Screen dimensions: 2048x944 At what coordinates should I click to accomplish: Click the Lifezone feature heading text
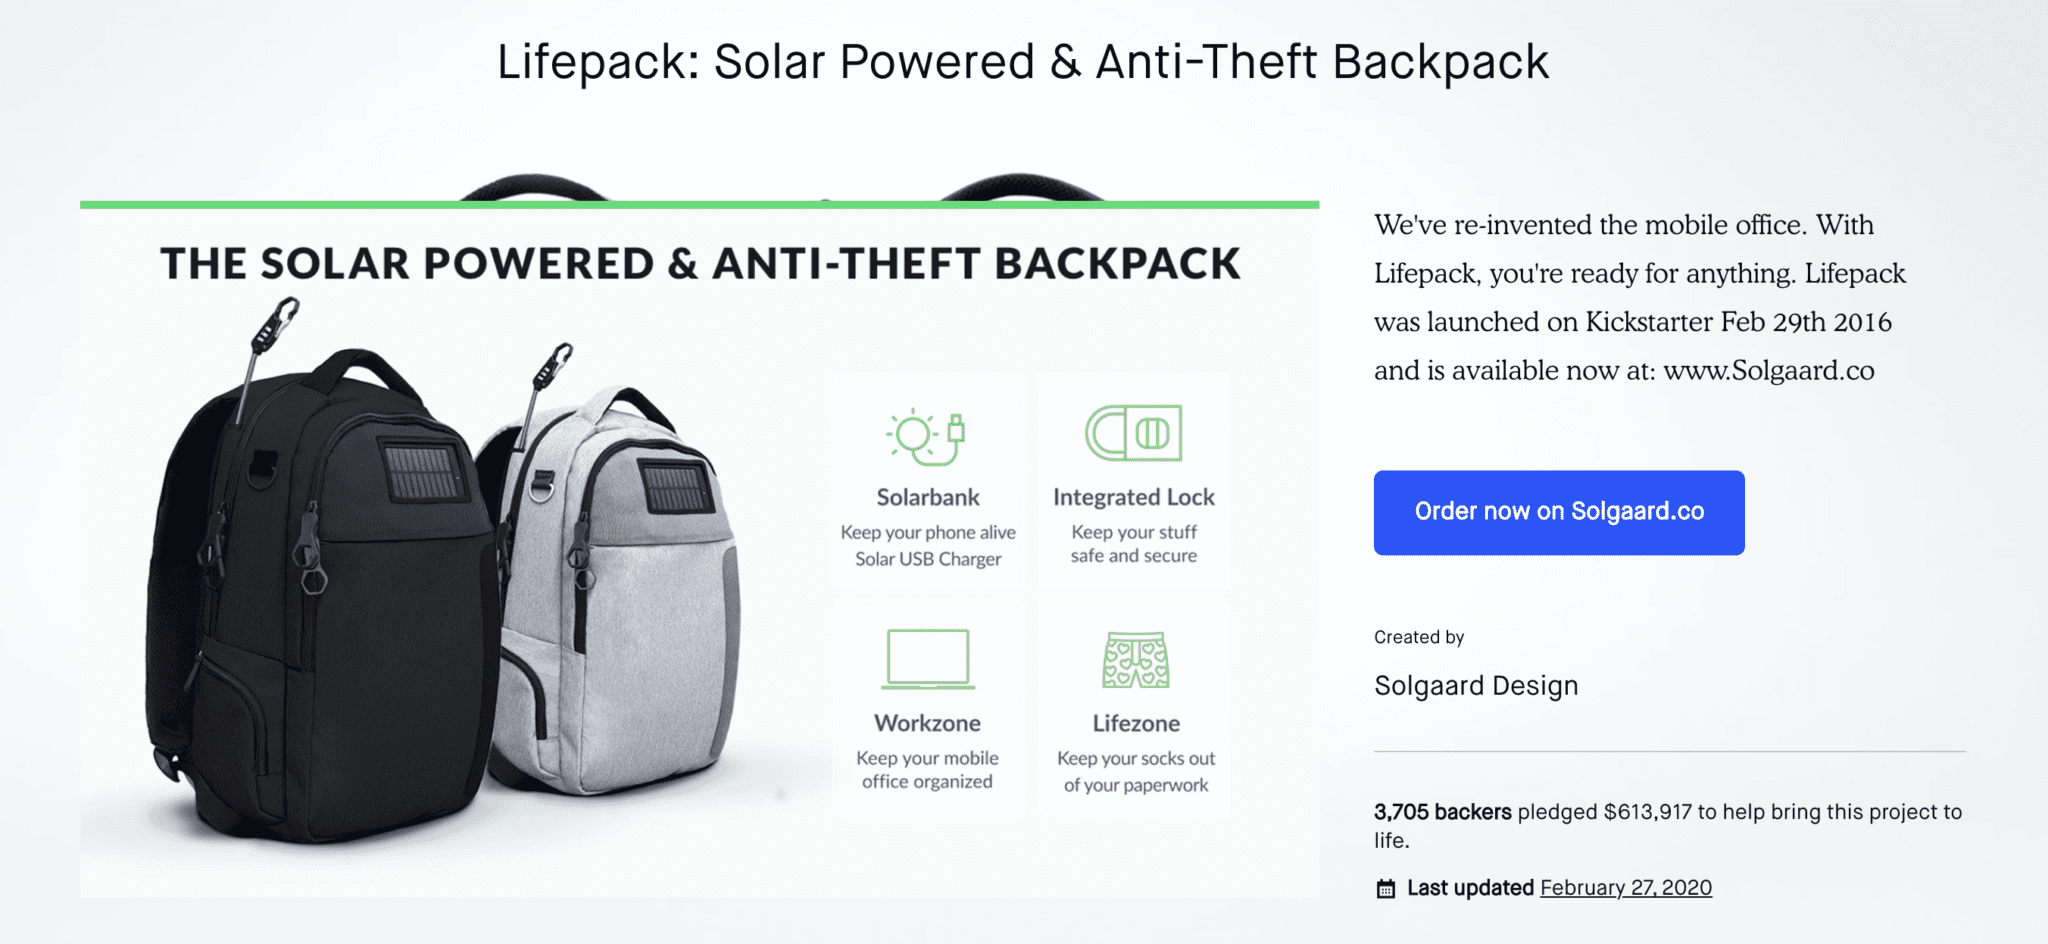1136,723
